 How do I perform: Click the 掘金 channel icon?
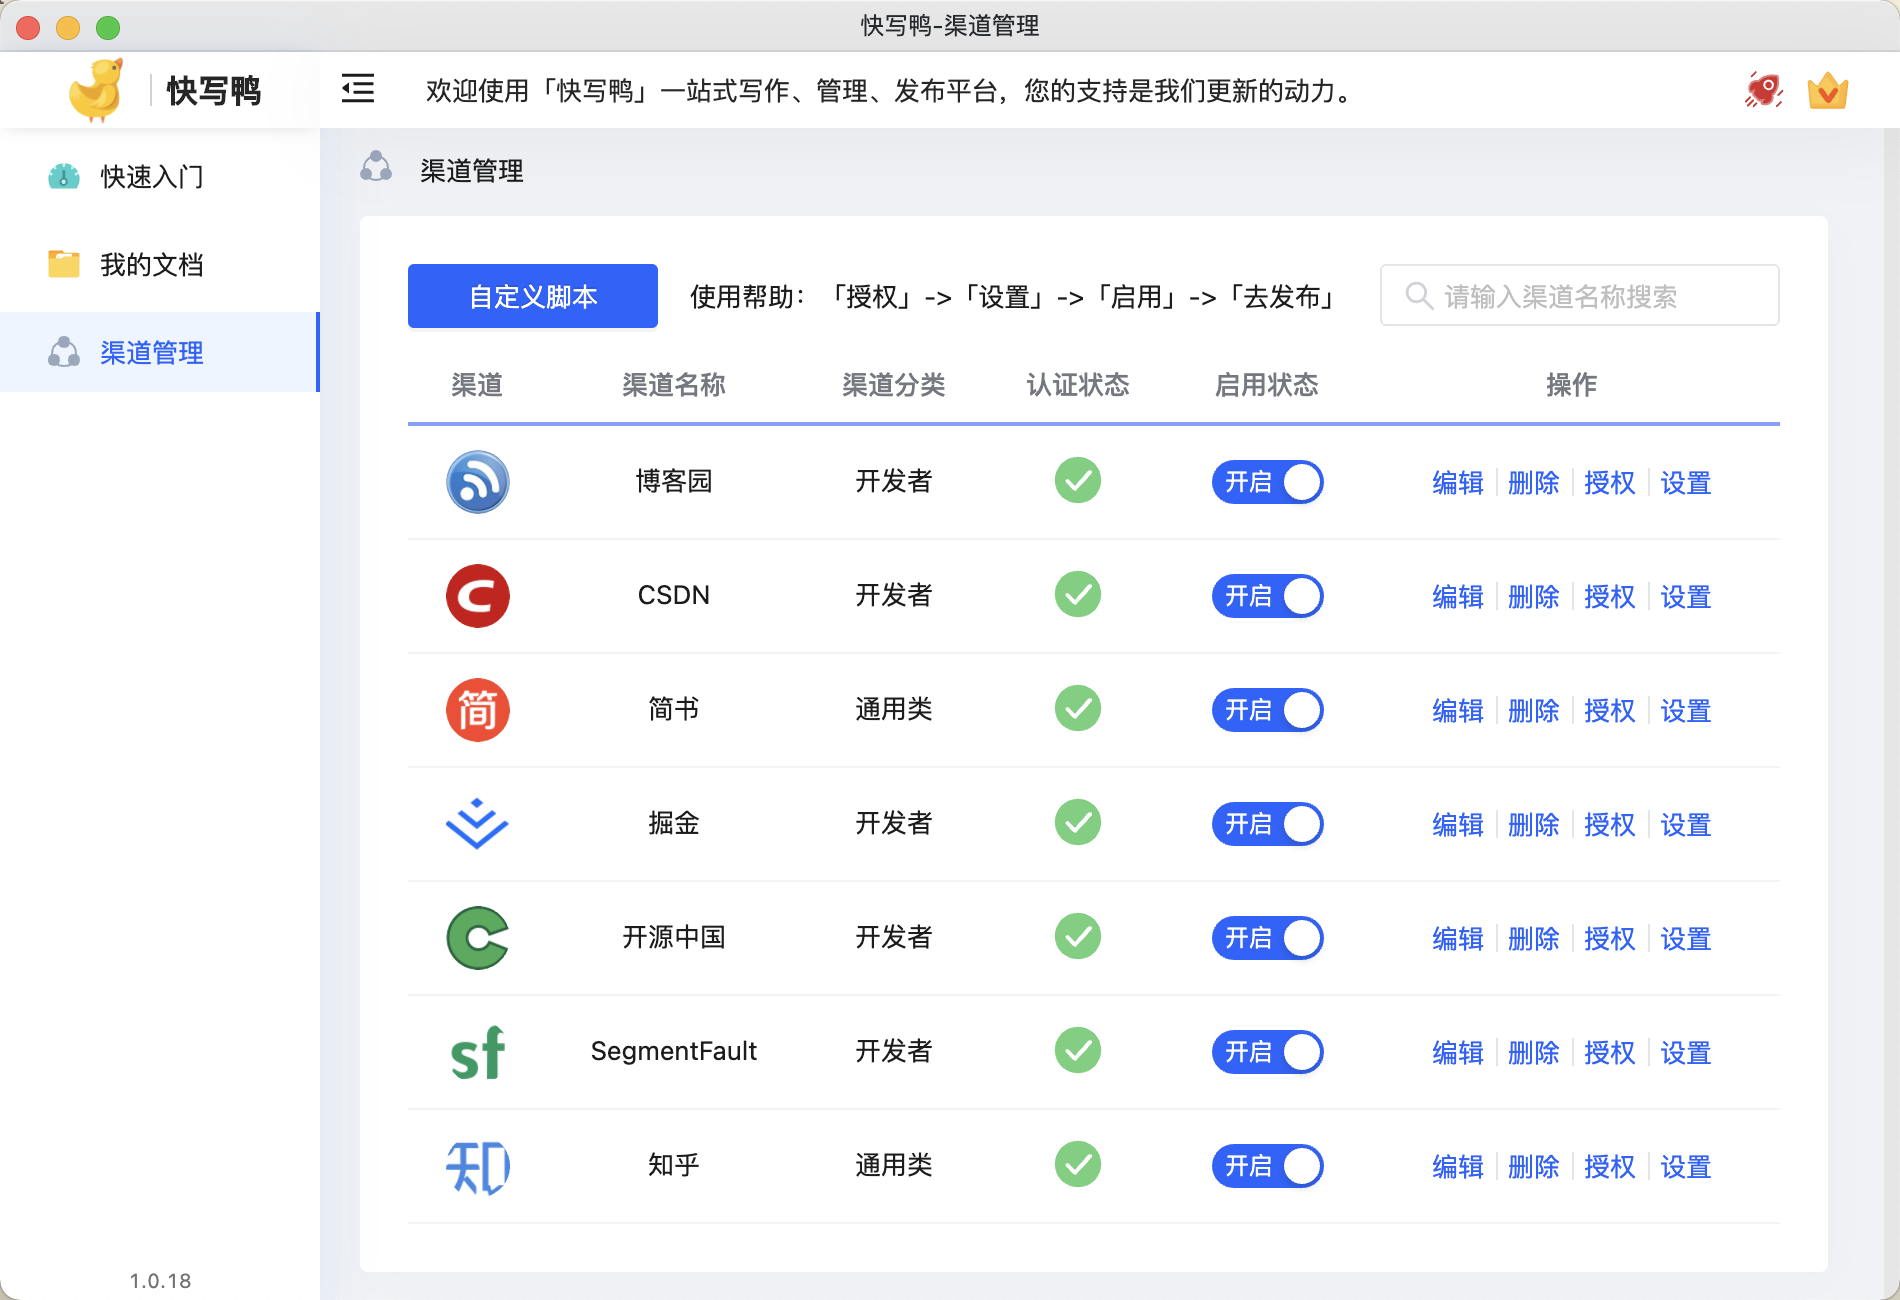coord(478,824)
